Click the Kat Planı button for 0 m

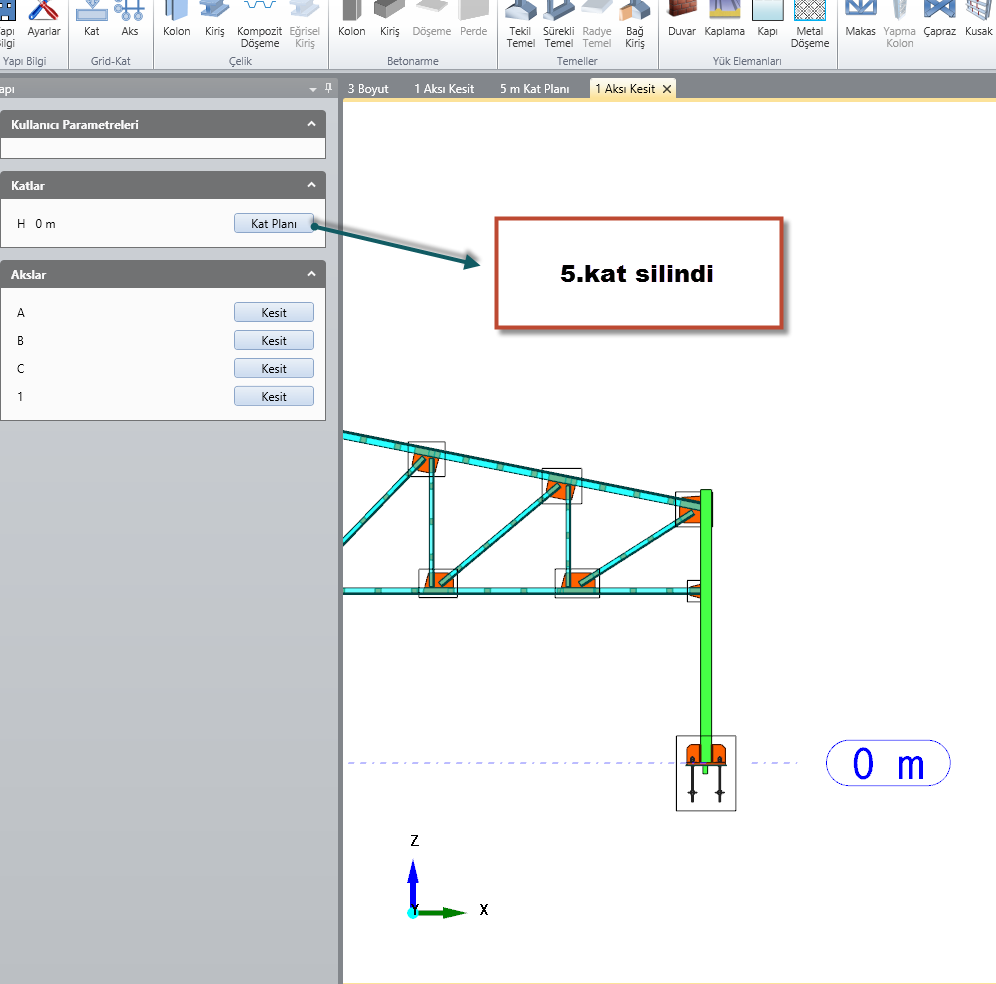[x=274, y=224]
